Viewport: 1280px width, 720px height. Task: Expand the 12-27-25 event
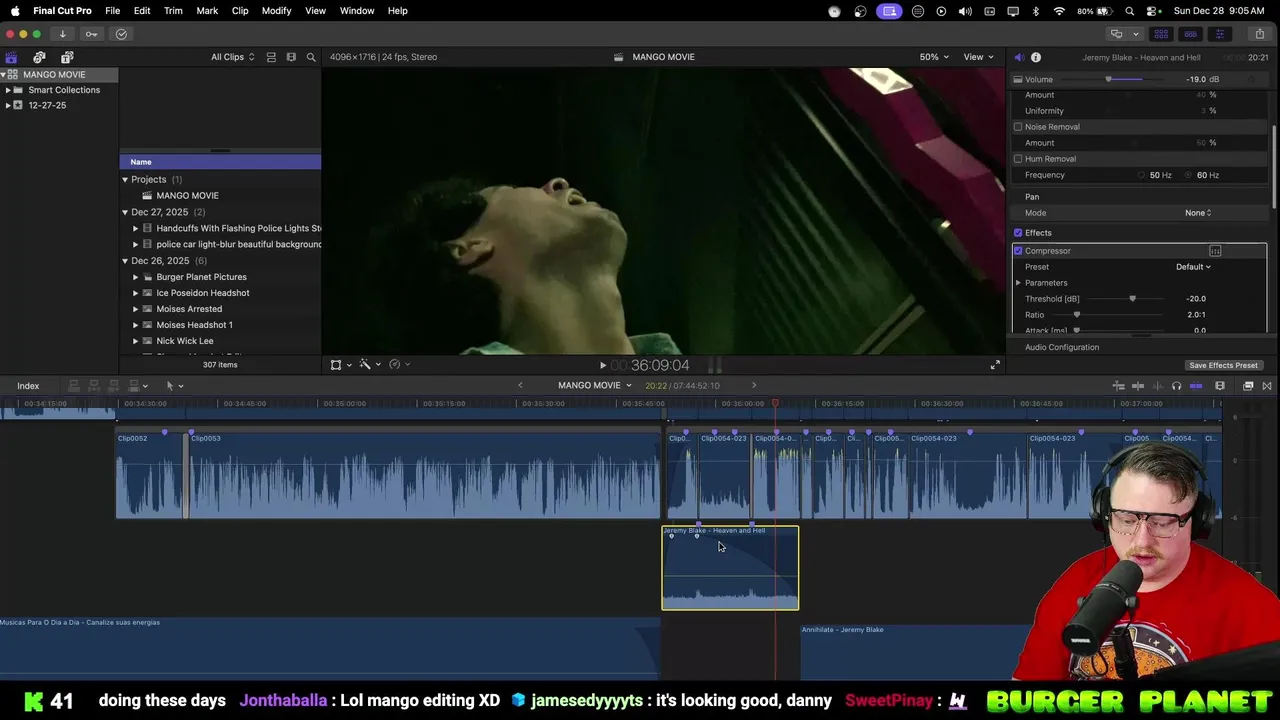(8, 105)
